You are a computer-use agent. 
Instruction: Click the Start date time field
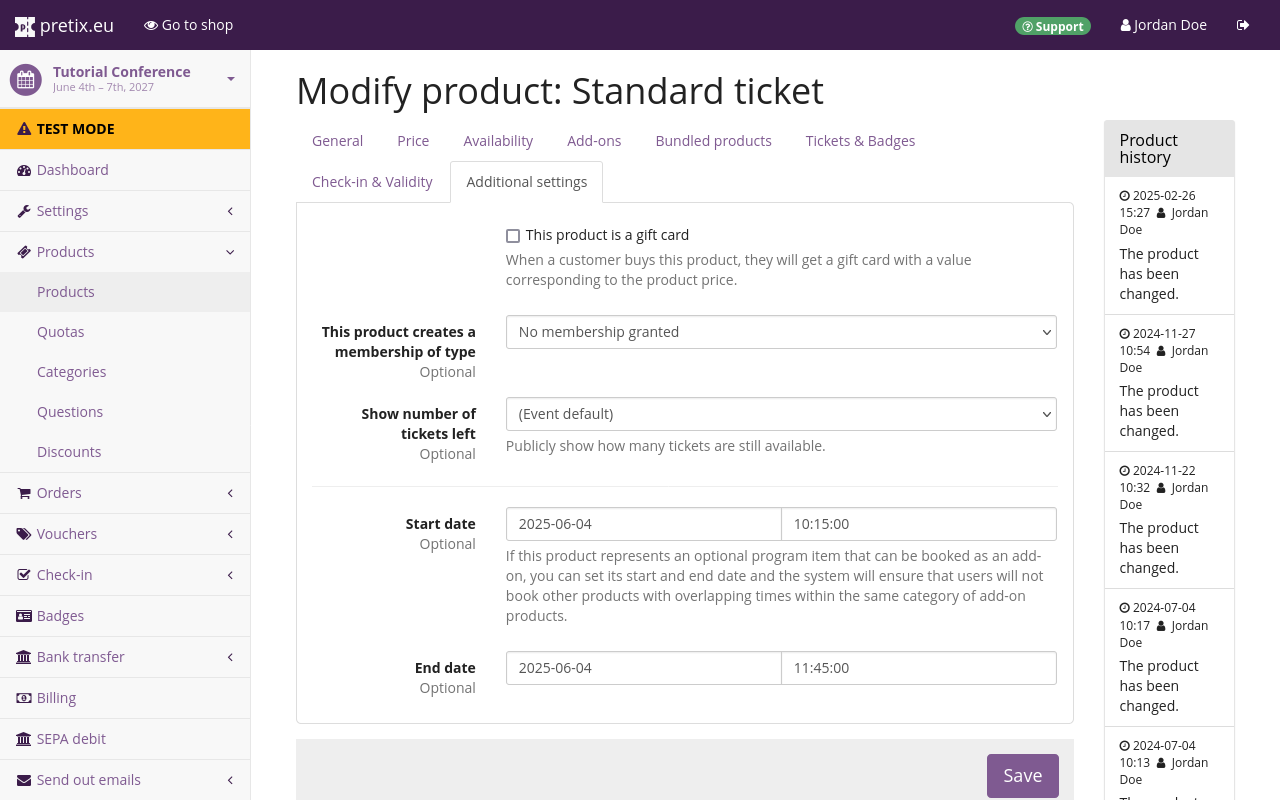point(918,524)
